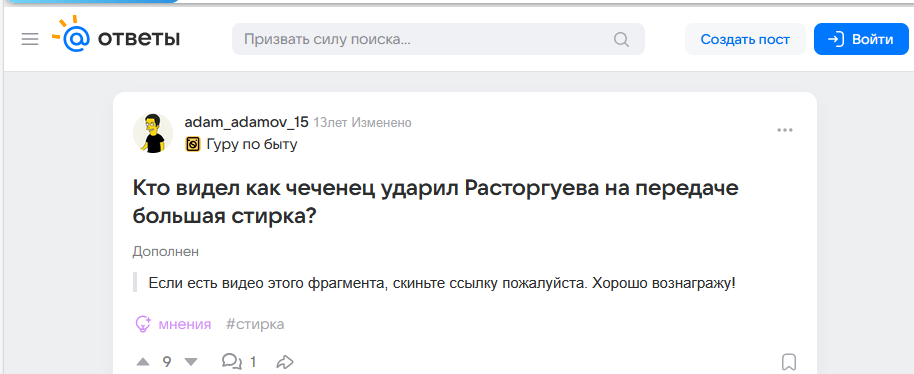This screenshot has height=374, width=914.
Task: Open the comments bubble icon
Action: click(x=232, y=362)
